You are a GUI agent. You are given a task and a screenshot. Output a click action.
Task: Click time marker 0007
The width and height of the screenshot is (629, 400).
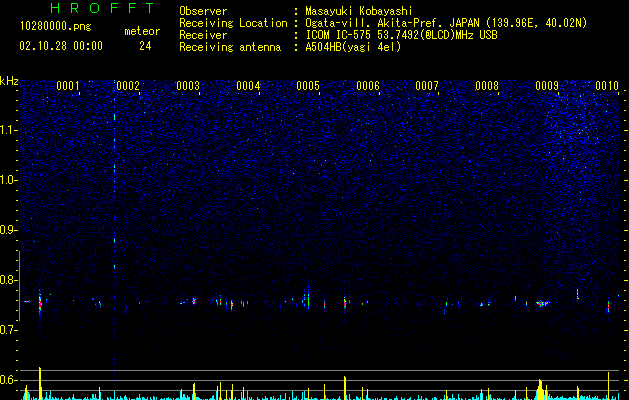pos(427,85)
